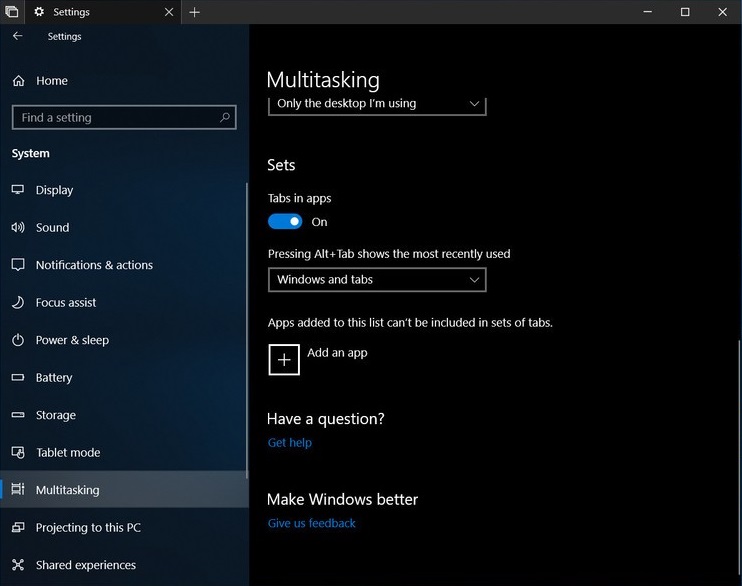
Task: Click the Notifications & actions icon
Action: [x=18, y=265]
